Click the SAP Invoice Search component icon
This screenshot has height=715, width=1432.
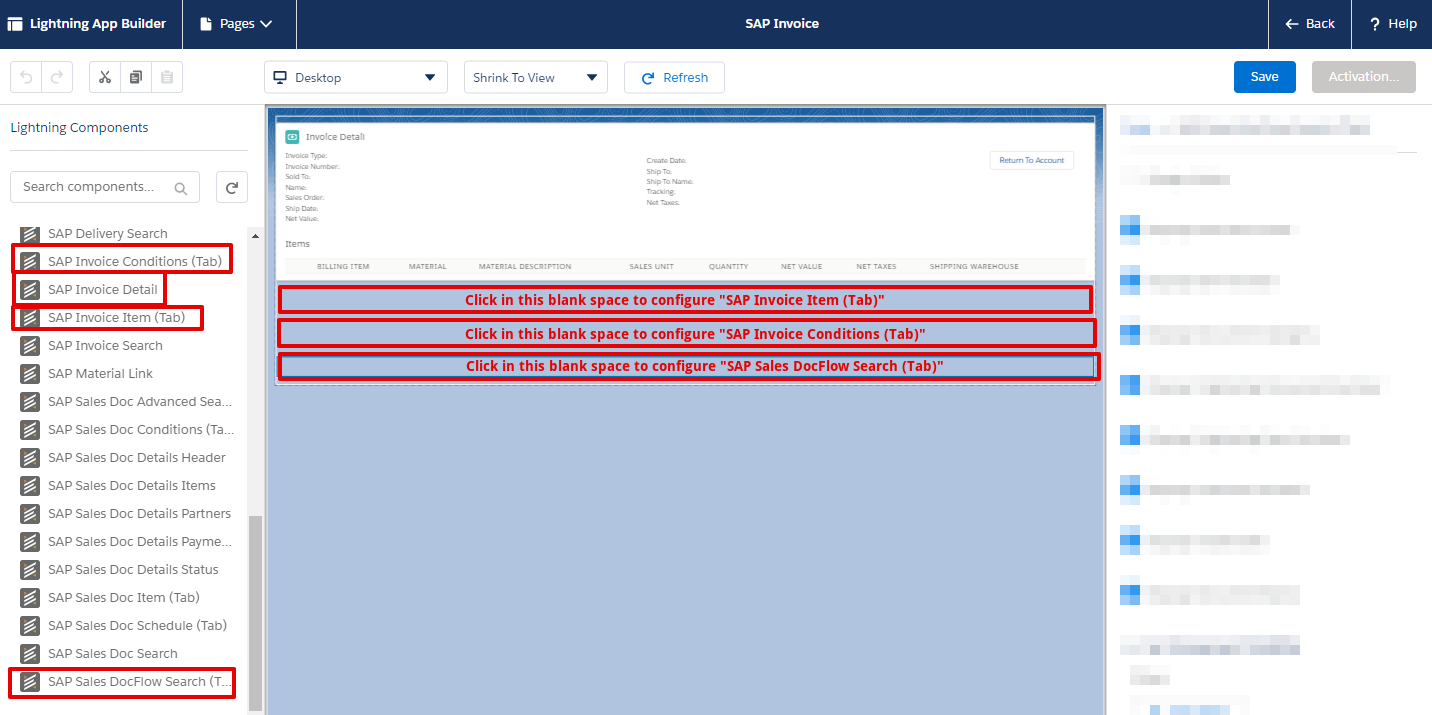[30, 346]
